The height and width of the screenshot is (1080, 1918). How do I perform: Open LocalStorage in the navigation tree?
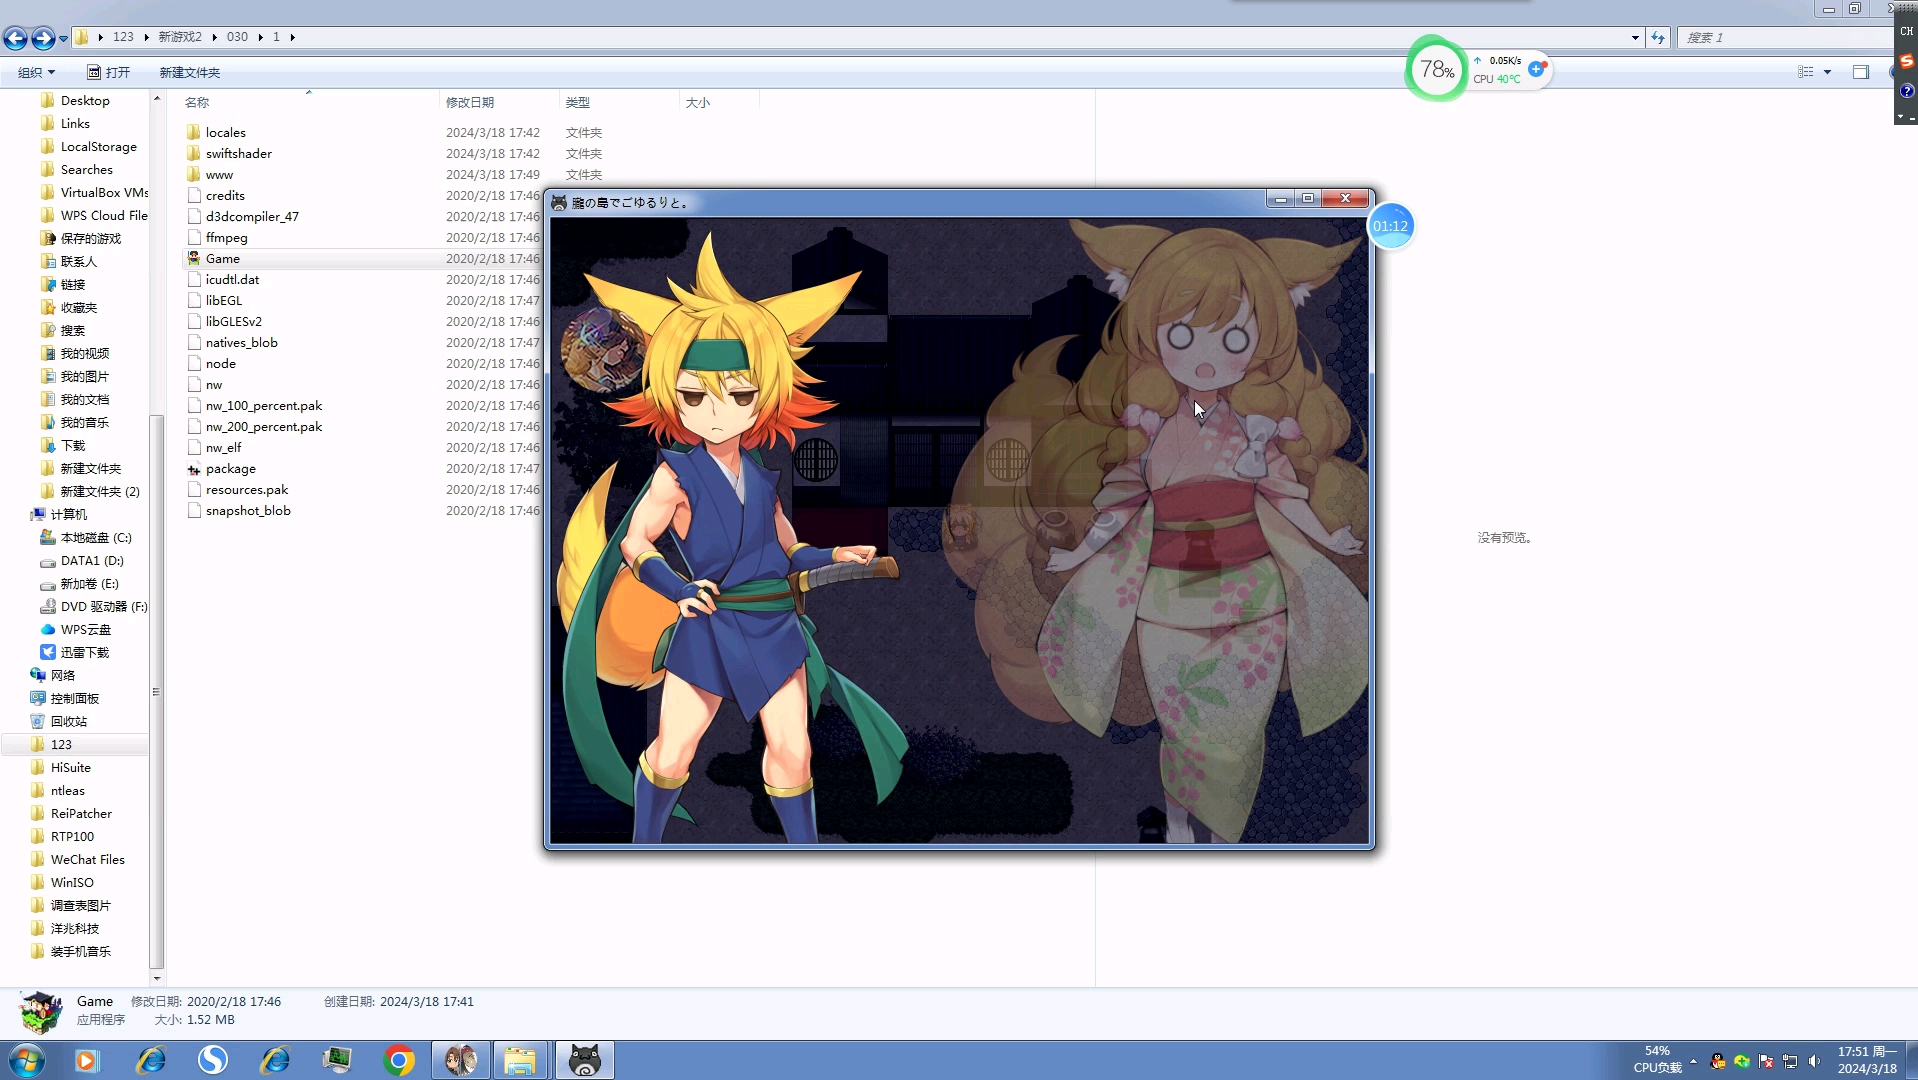(x=99, y=147)
